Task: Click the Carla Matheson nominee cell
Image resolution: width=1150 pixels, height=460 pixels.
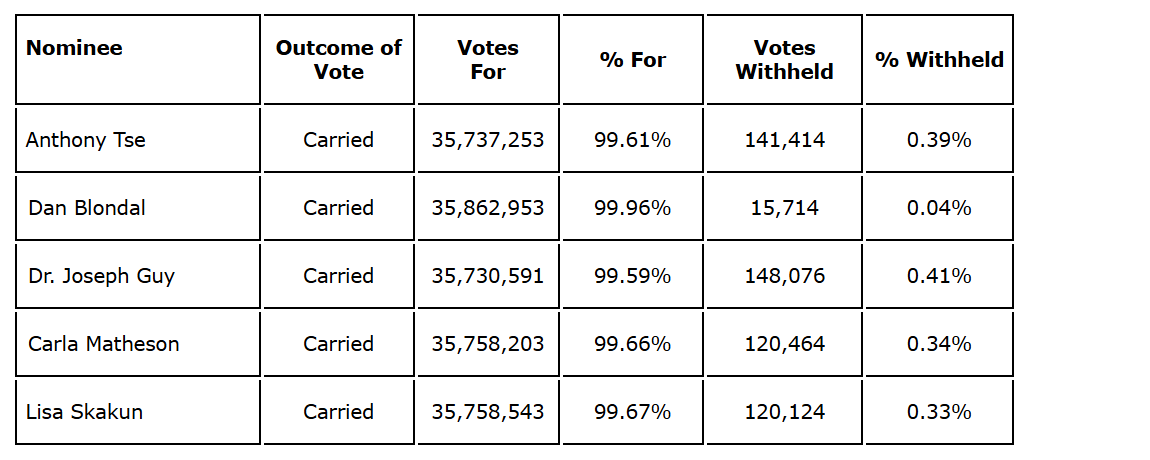Action: point(104,344)
